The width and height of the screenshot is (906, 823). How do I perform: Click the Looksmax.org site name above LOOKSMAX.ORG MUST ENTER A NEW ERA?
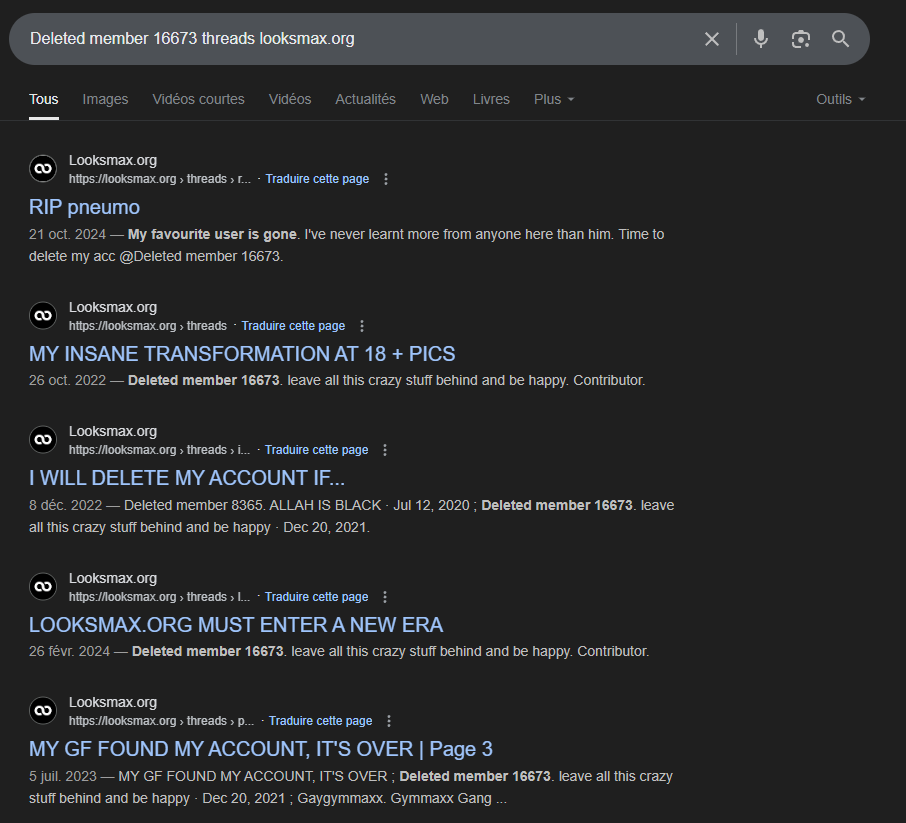click(x=113, y=578)
